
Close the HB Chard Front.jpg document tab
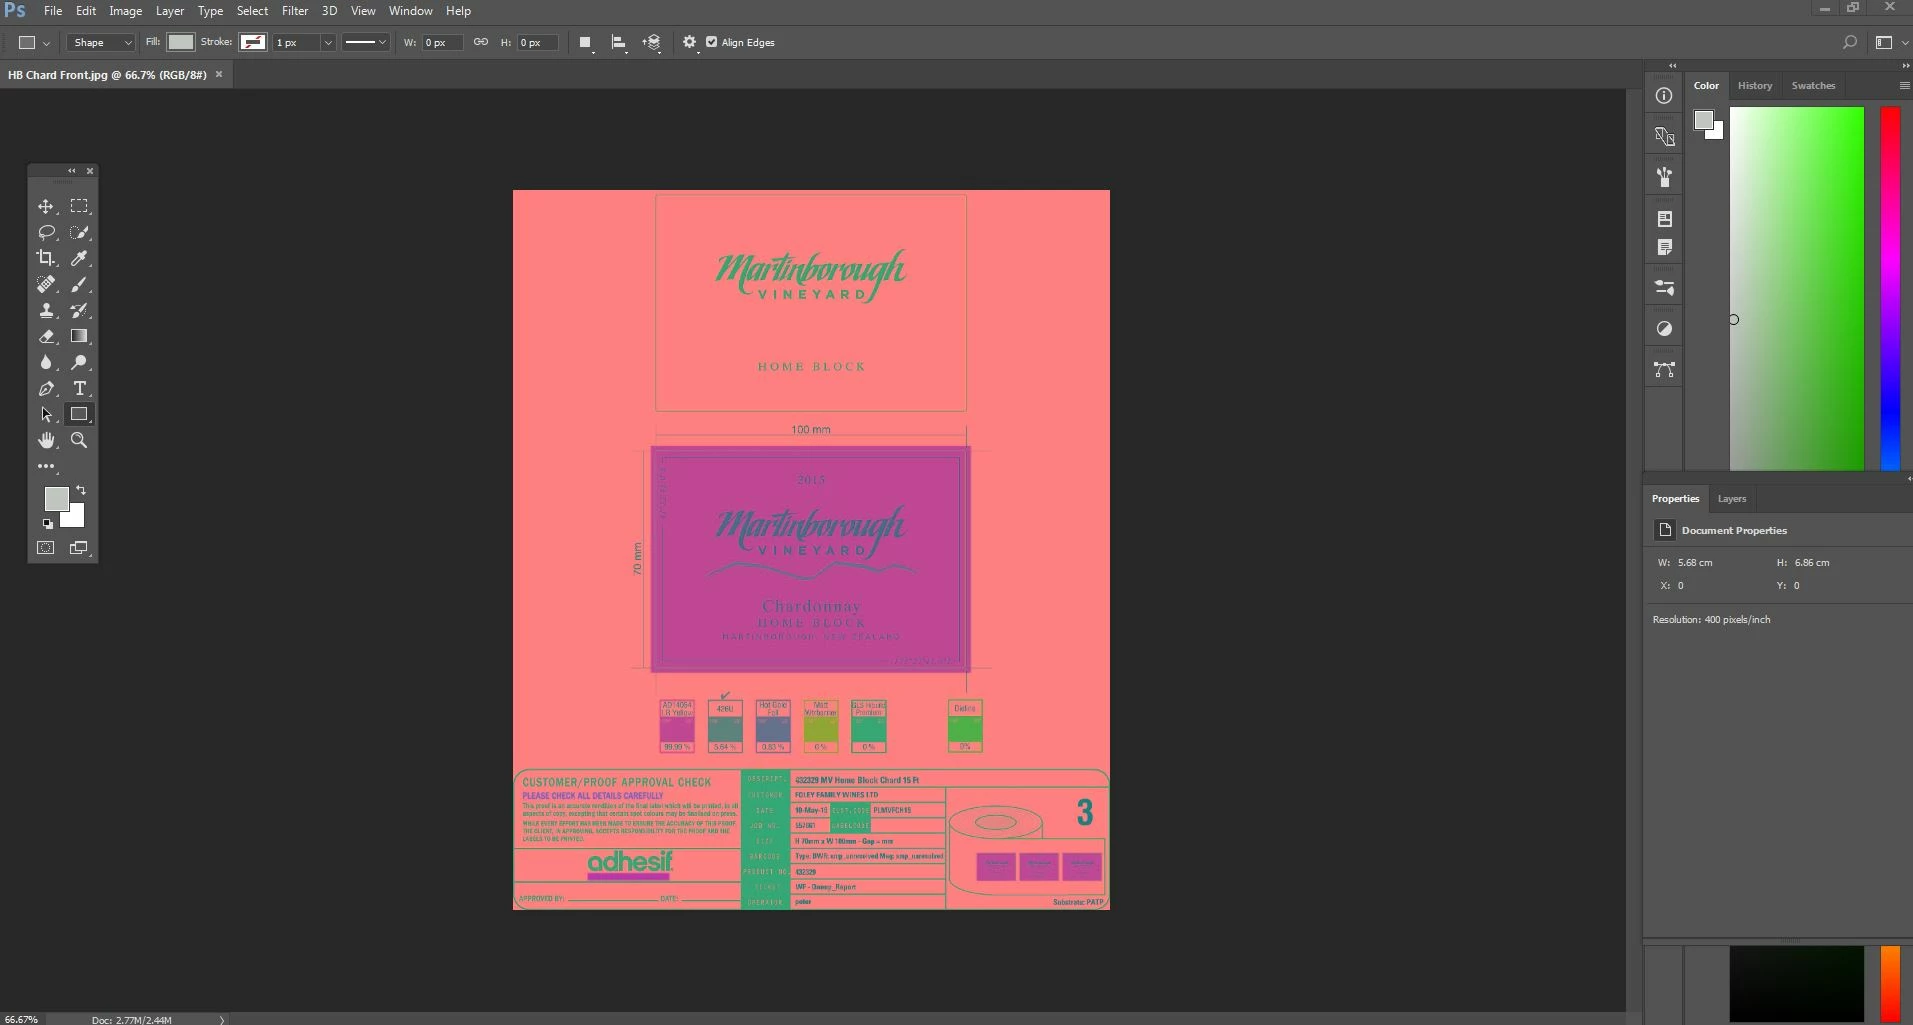click(219, 75)
